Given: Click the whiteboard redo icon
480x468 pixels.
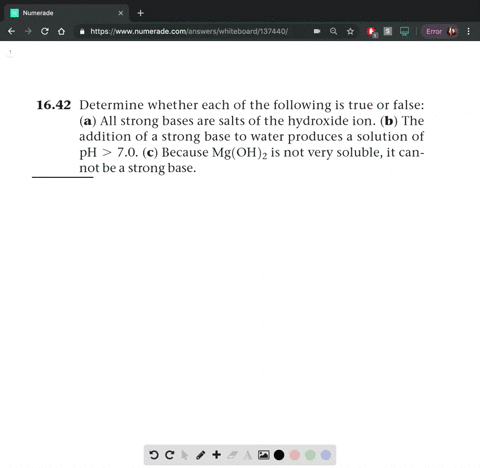Looking at the screenshot, I should (x=169, y=455).
